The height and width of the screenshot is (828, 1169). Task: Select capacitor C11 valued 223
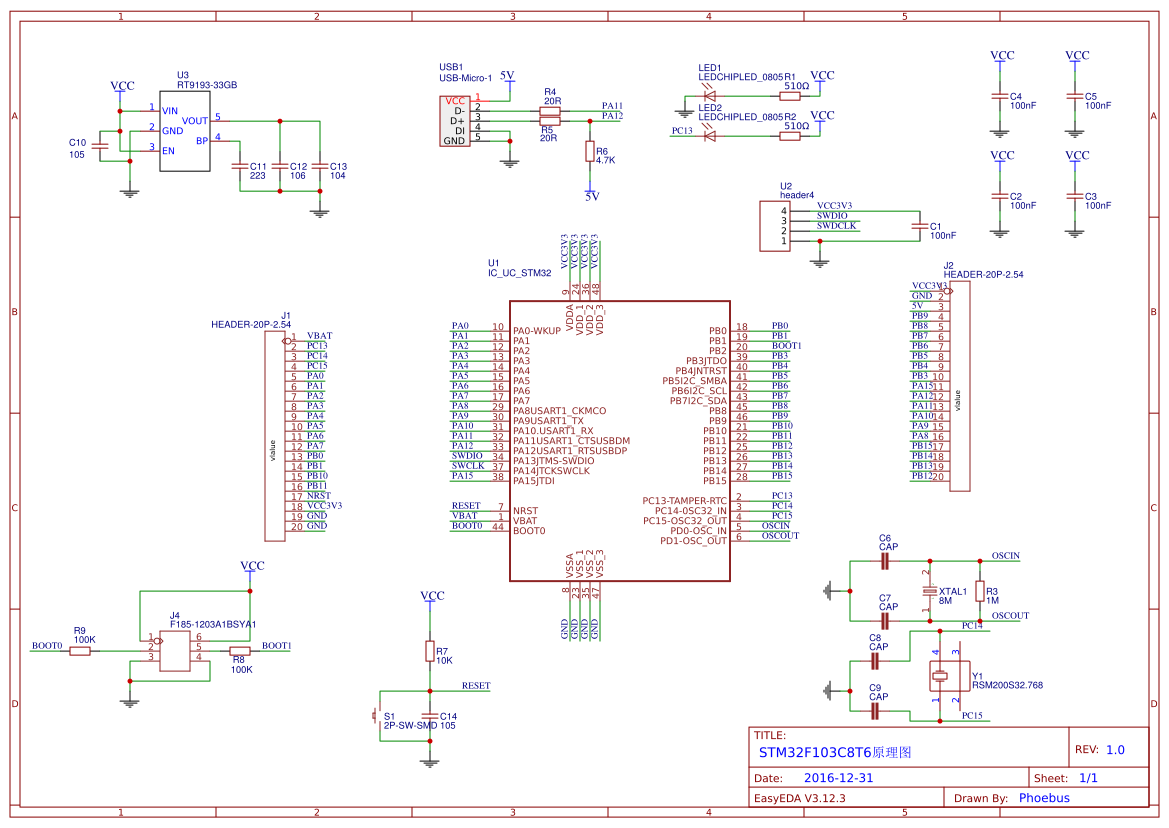click(x=239, y=167)
